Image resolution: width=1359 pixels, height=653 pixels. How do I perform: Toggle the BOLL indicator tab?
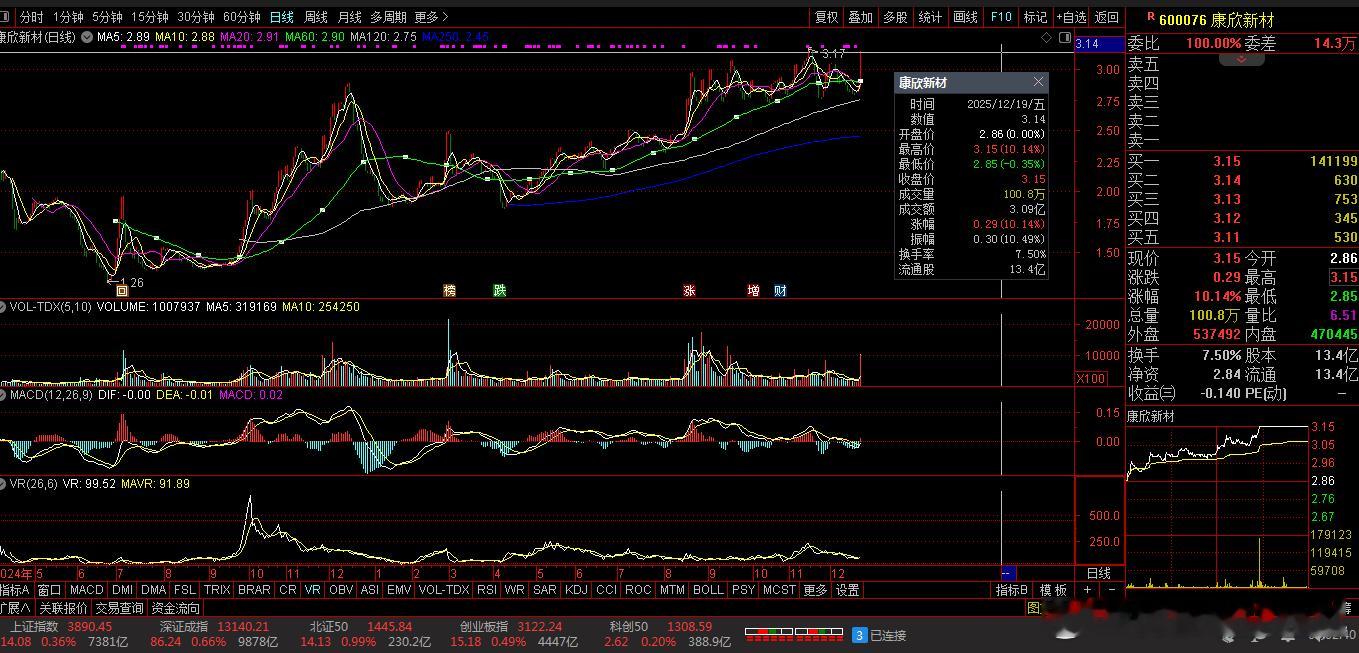[x=708, y=590]
